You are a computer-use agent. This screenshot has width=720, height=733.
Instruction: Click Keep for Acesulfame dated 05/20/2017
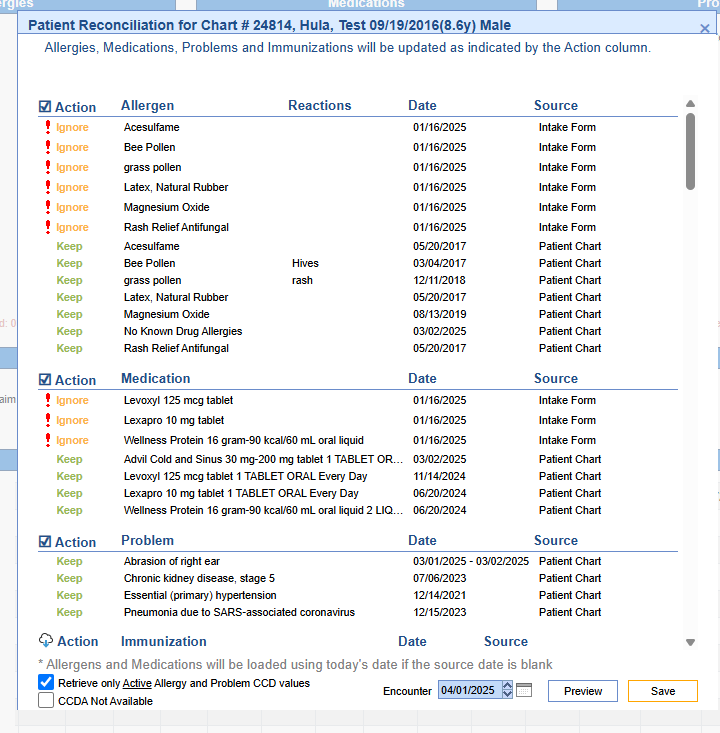69,246
